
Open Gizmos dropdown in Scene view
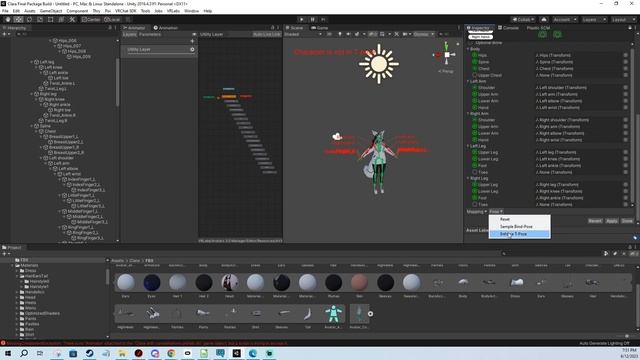[x=423, y=34]
